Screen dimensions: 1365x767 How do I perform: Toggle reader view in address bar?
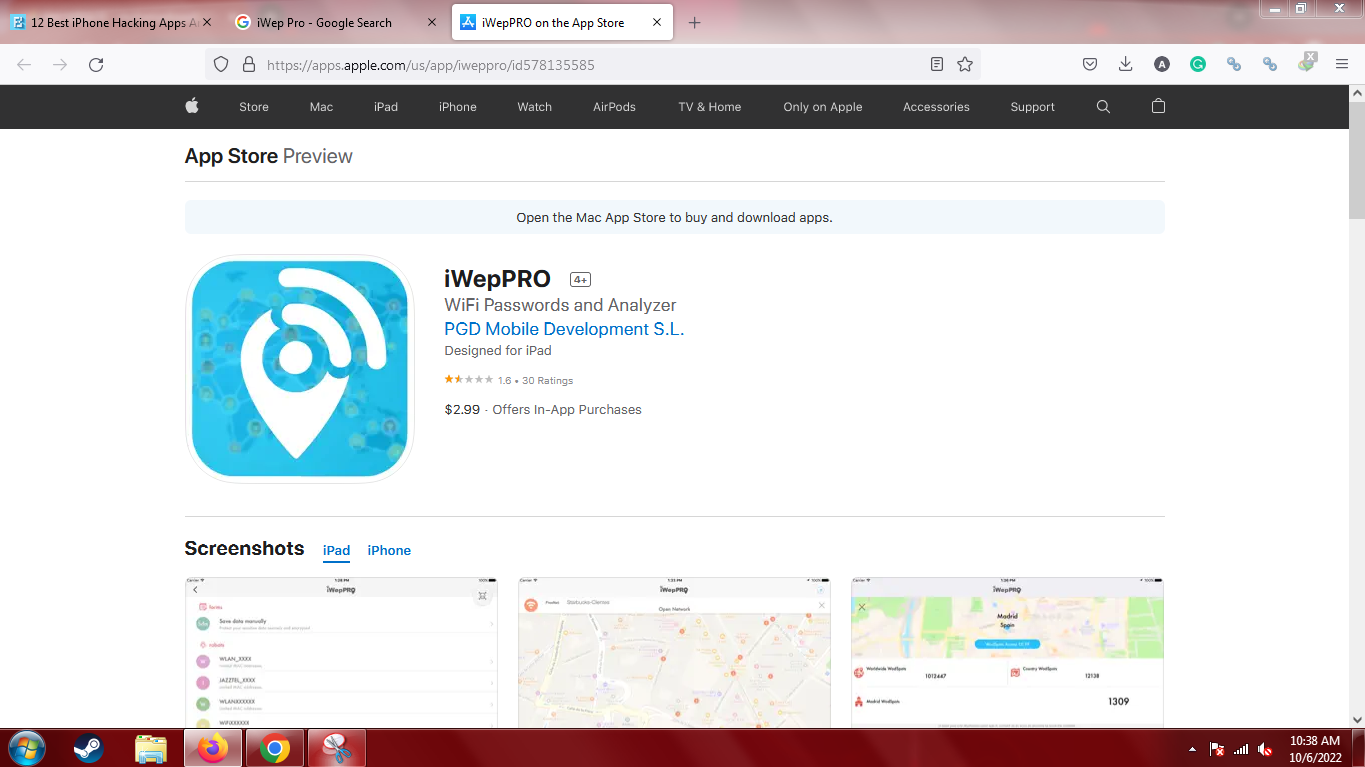(937, 64)
